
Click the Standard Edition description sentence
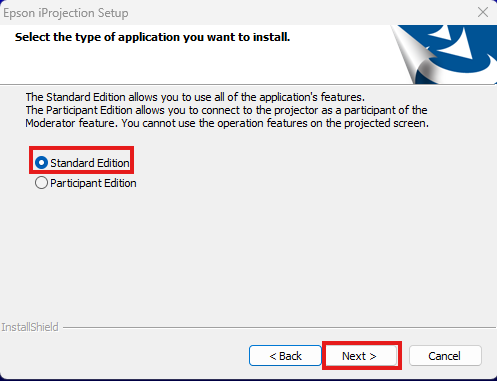[x=195, y=97]
